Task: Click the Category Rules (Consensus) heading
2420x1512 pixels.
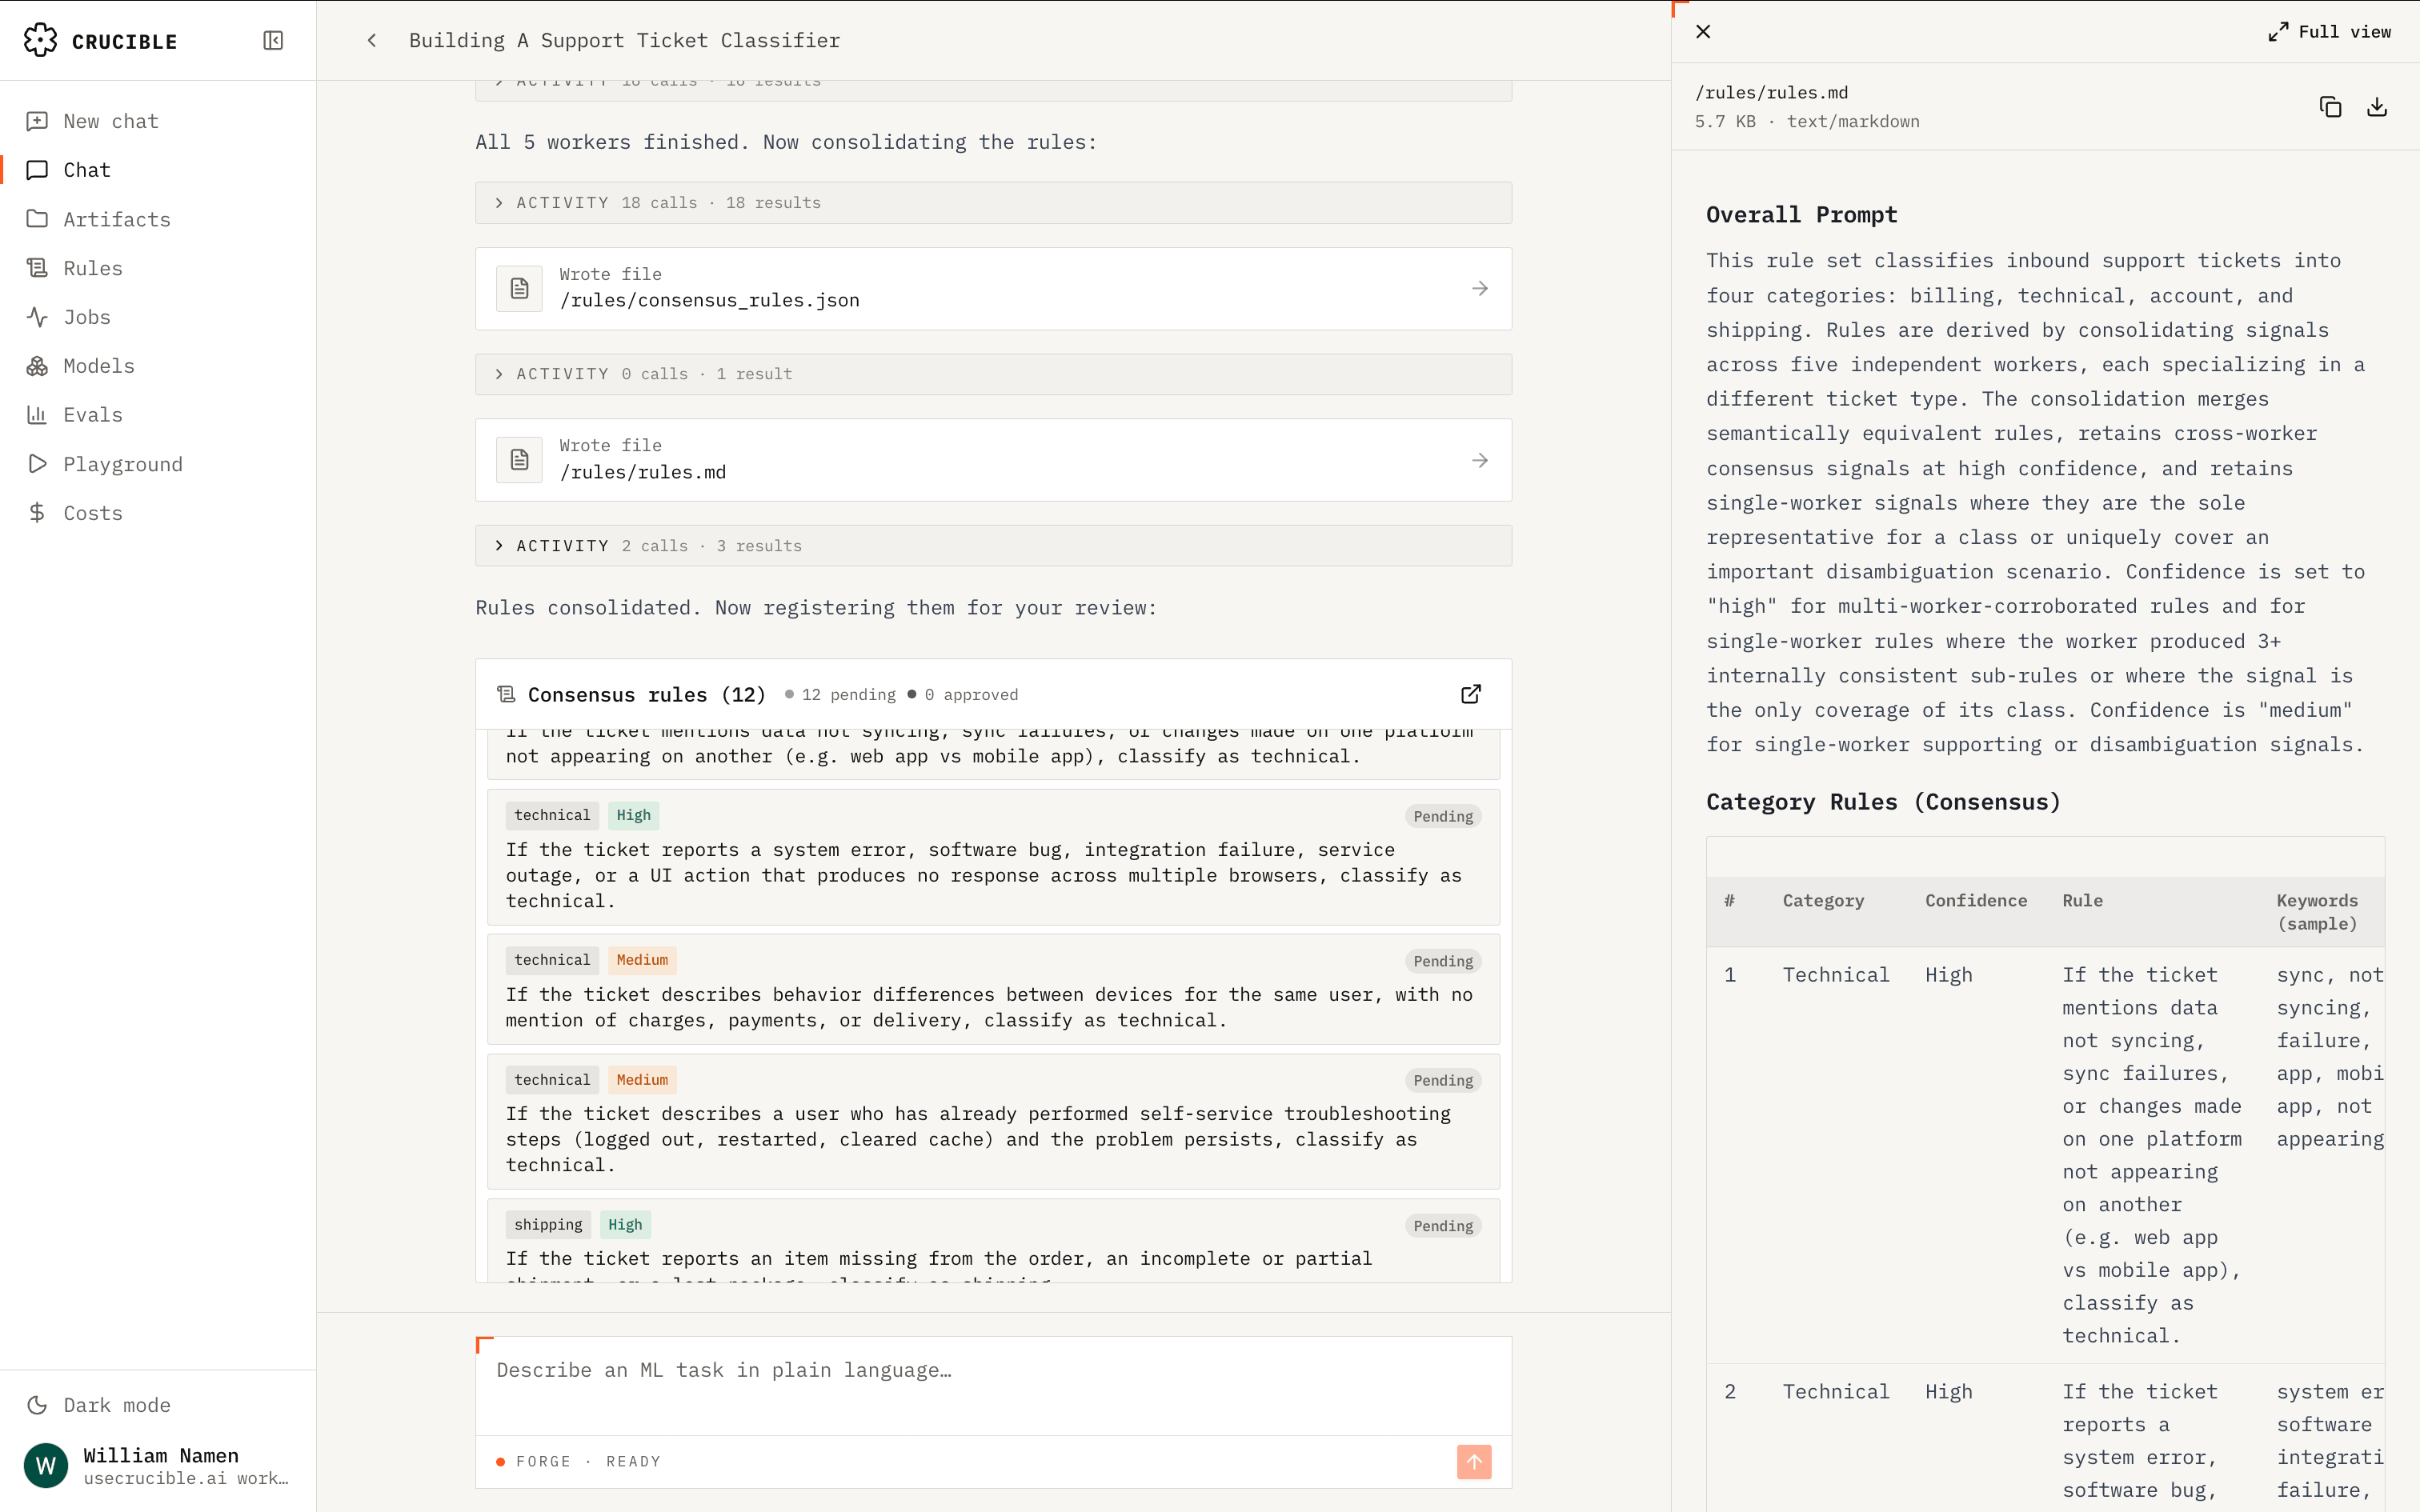Action: point(1883,802)
